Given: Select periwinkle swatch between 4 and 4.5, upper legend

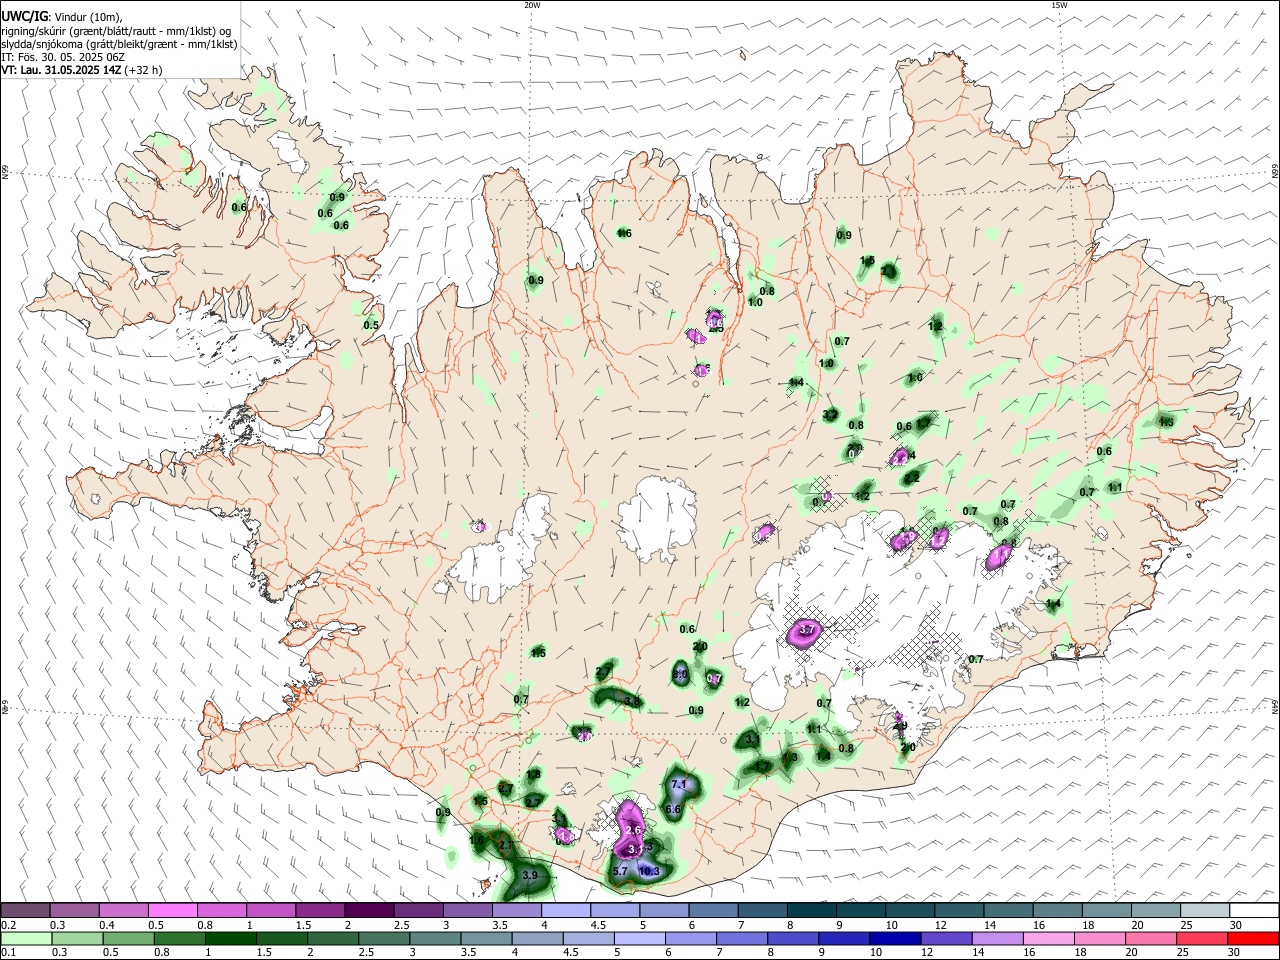Looking at the screenshot, I should 566,910.
